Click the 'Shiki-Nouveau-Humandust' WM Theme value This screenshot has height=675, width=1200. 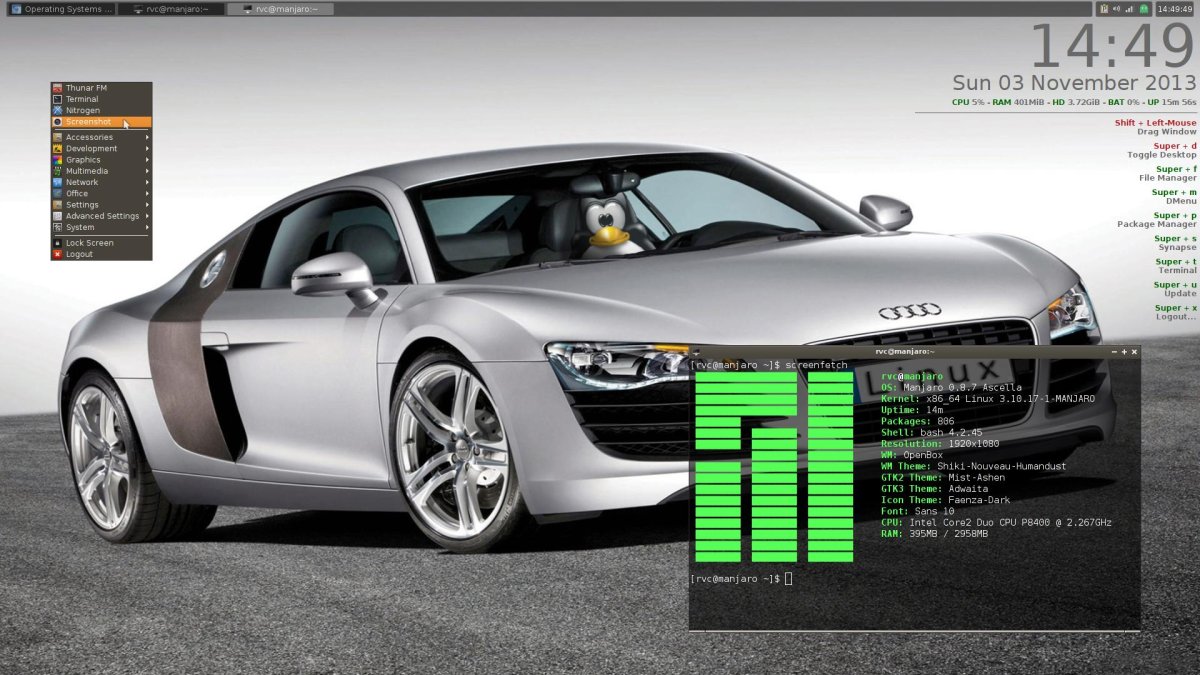tap(1001, 466)
